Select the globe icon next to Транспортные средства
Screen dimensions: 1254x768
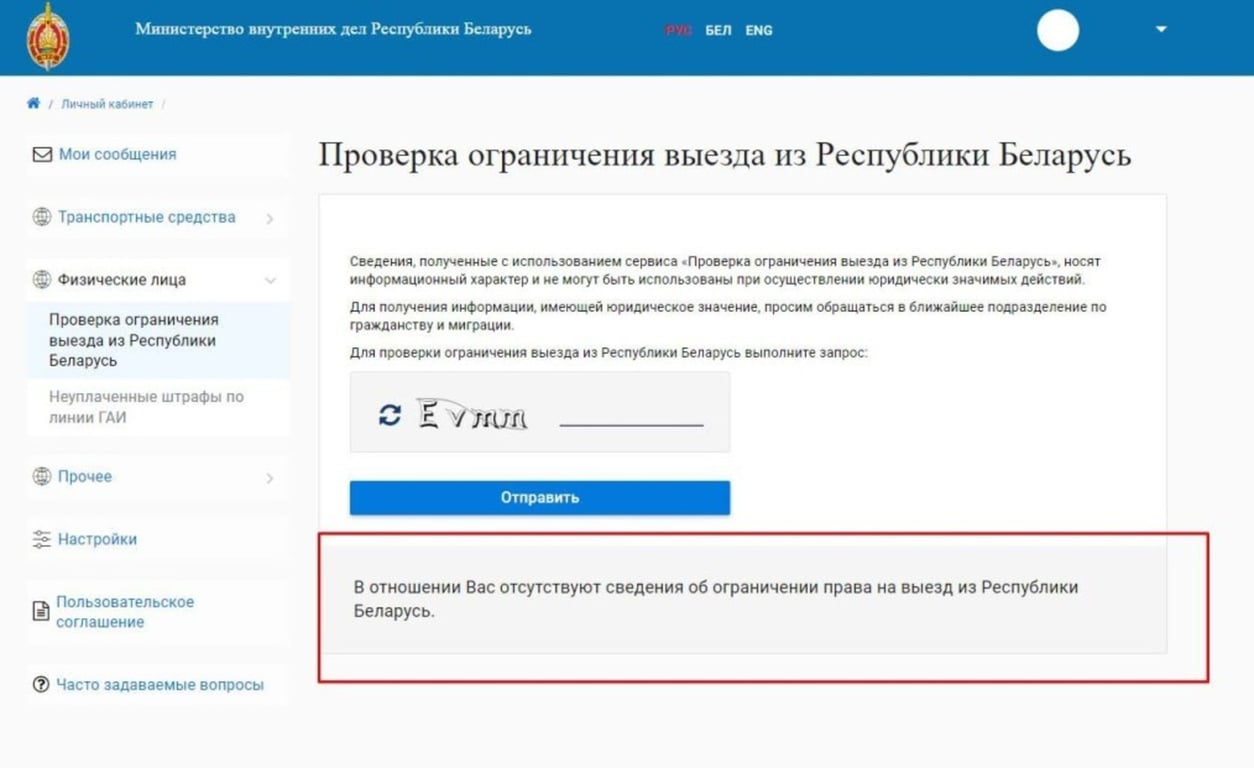(x=41, y=217)
